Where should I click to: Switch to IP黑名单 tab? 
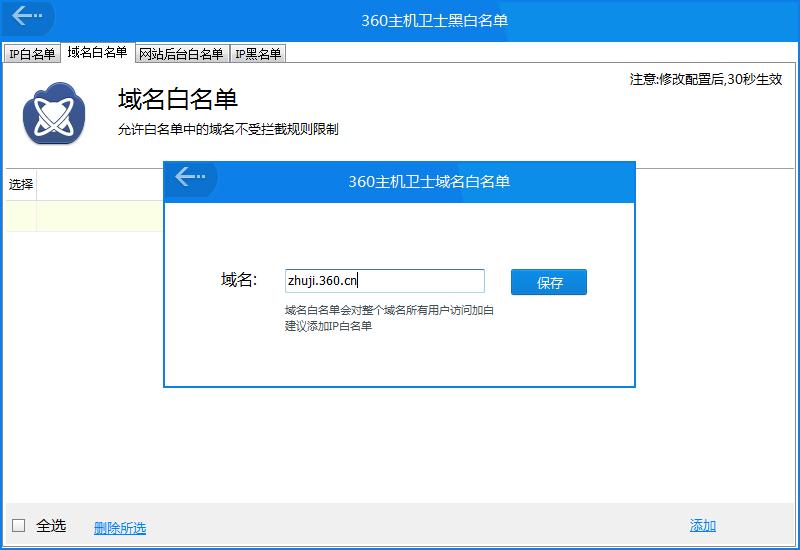258,54
